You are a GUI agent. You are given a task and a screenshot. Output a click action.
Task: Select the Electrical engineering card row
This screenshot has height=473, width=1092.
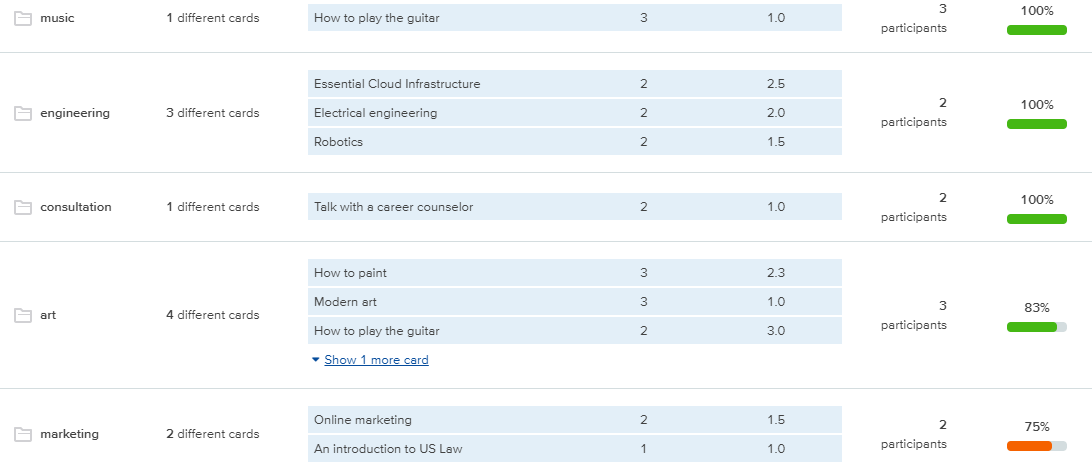pos(575,113)
